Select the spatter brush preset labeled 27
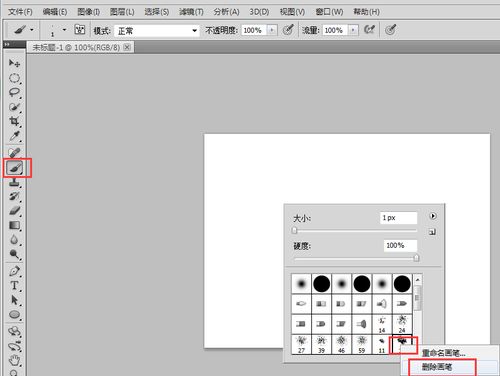500x376 pixels. 301,344
